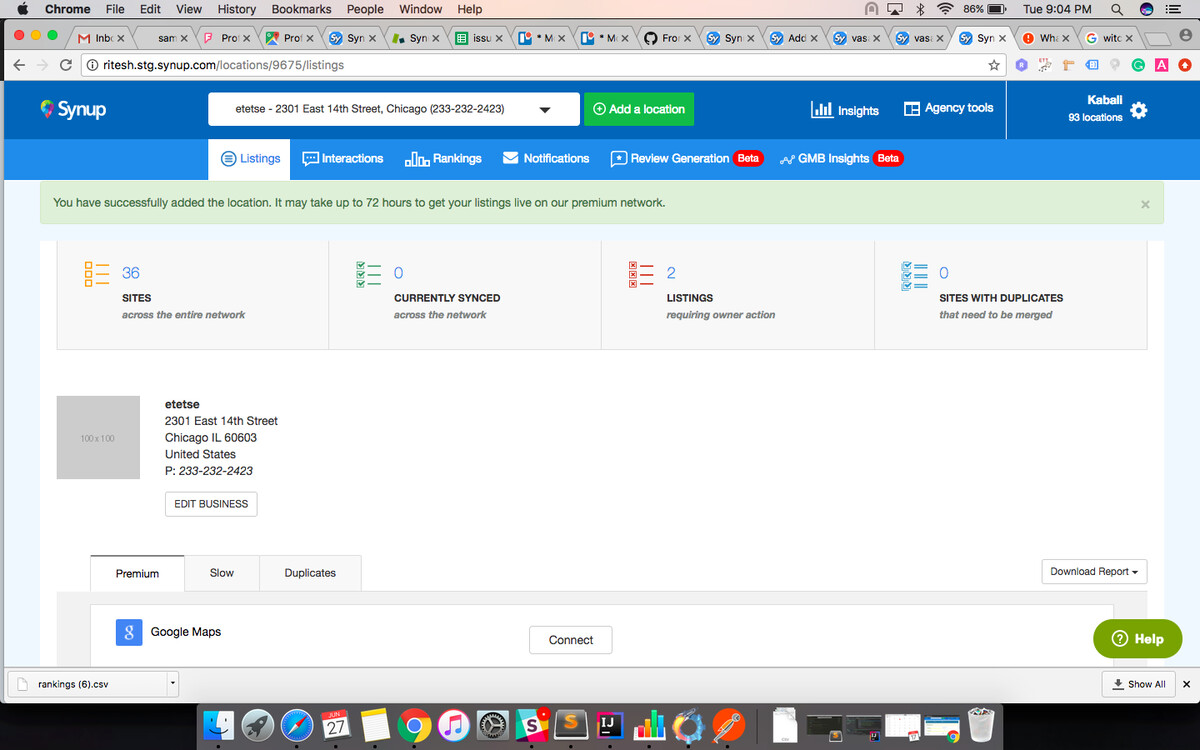Open the Bookmarks menu in the menu bar

[301, 9]
